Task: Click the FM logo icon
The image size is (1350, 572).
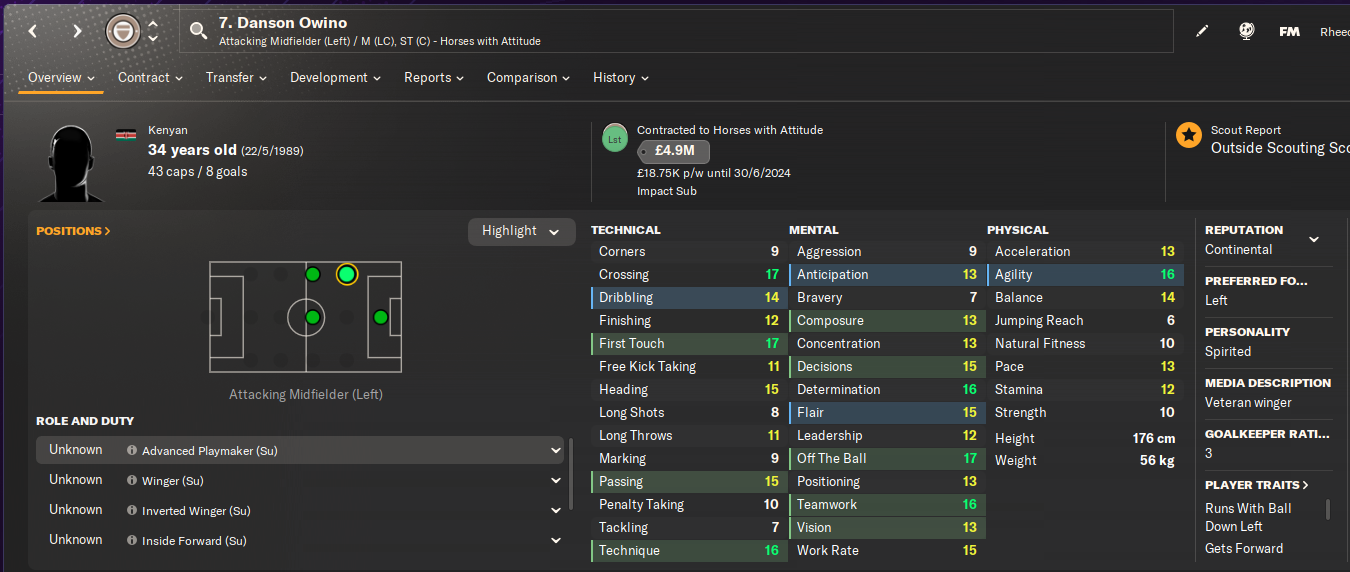Action: tap(1289, 31)
